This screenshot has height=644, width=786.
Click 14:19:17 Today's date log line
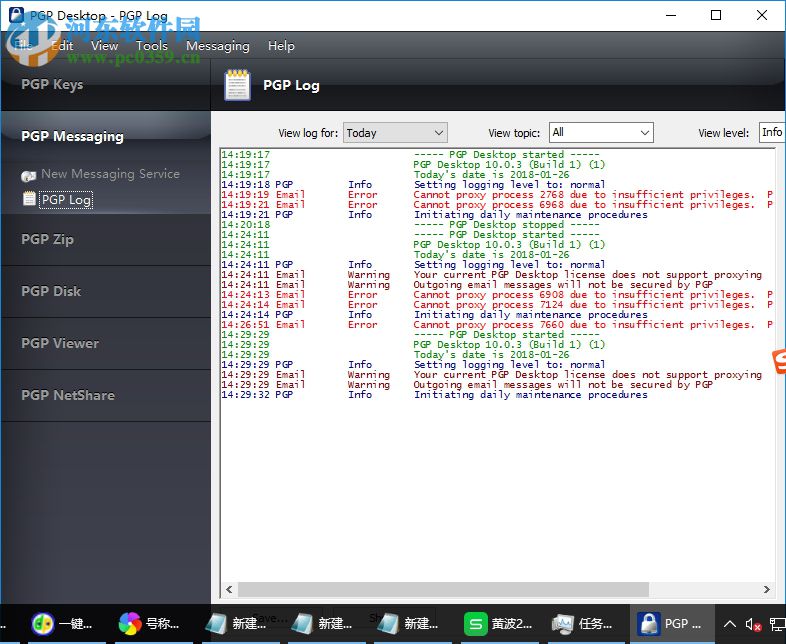pos(395,174)
